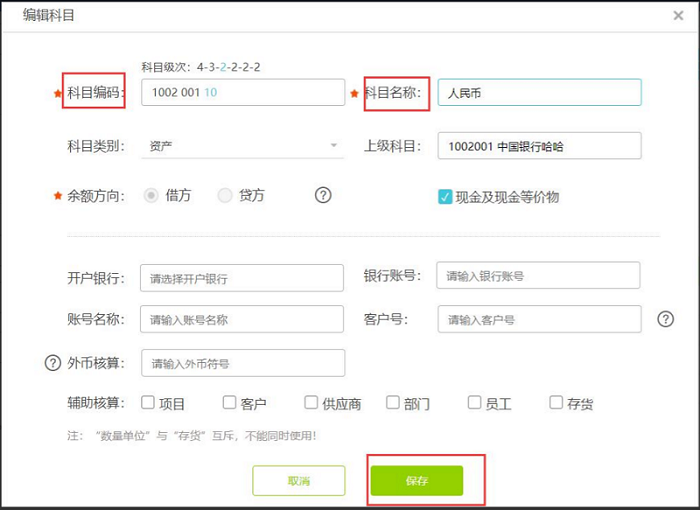Enable 供应商 auxiliary accounting checkbox
Image resolution: width=700 pixels, height=510 pixels.
tap(311, 402)
